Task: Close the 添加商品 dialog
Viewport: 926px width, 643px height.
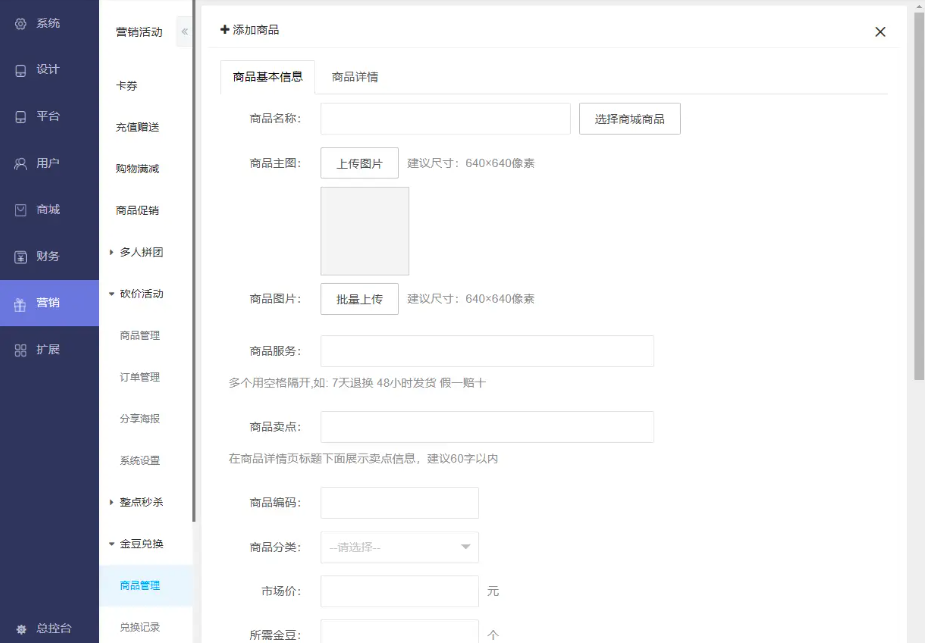Action: [x=880, y=32]
